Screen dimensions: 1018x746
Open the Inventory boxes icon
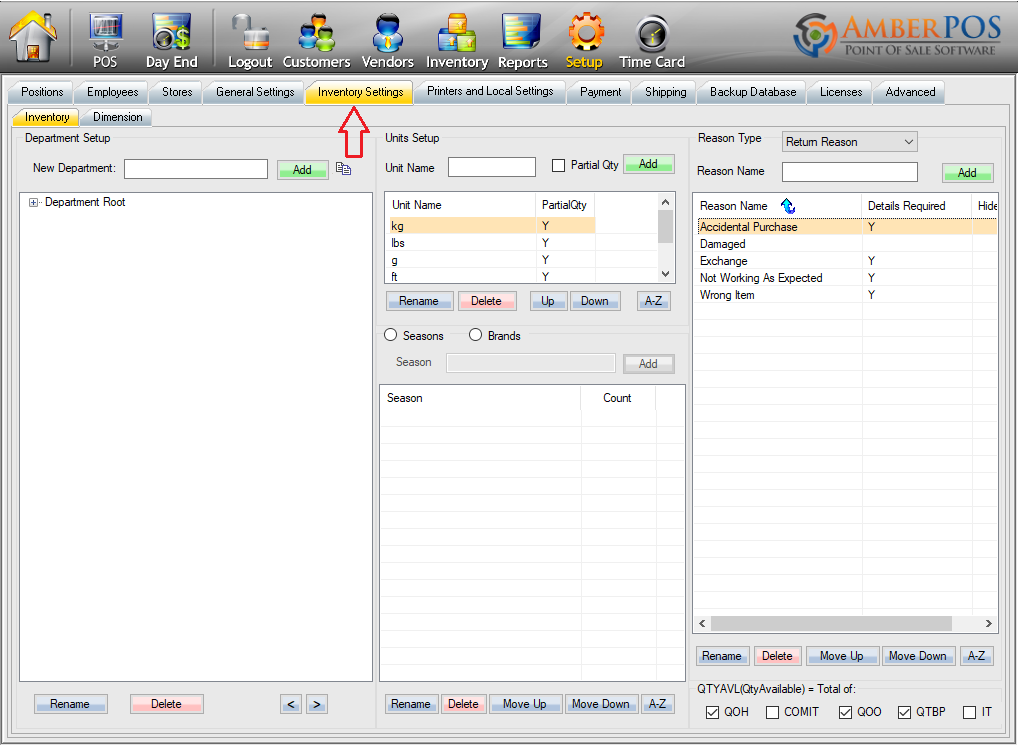(x=457, y=40)
